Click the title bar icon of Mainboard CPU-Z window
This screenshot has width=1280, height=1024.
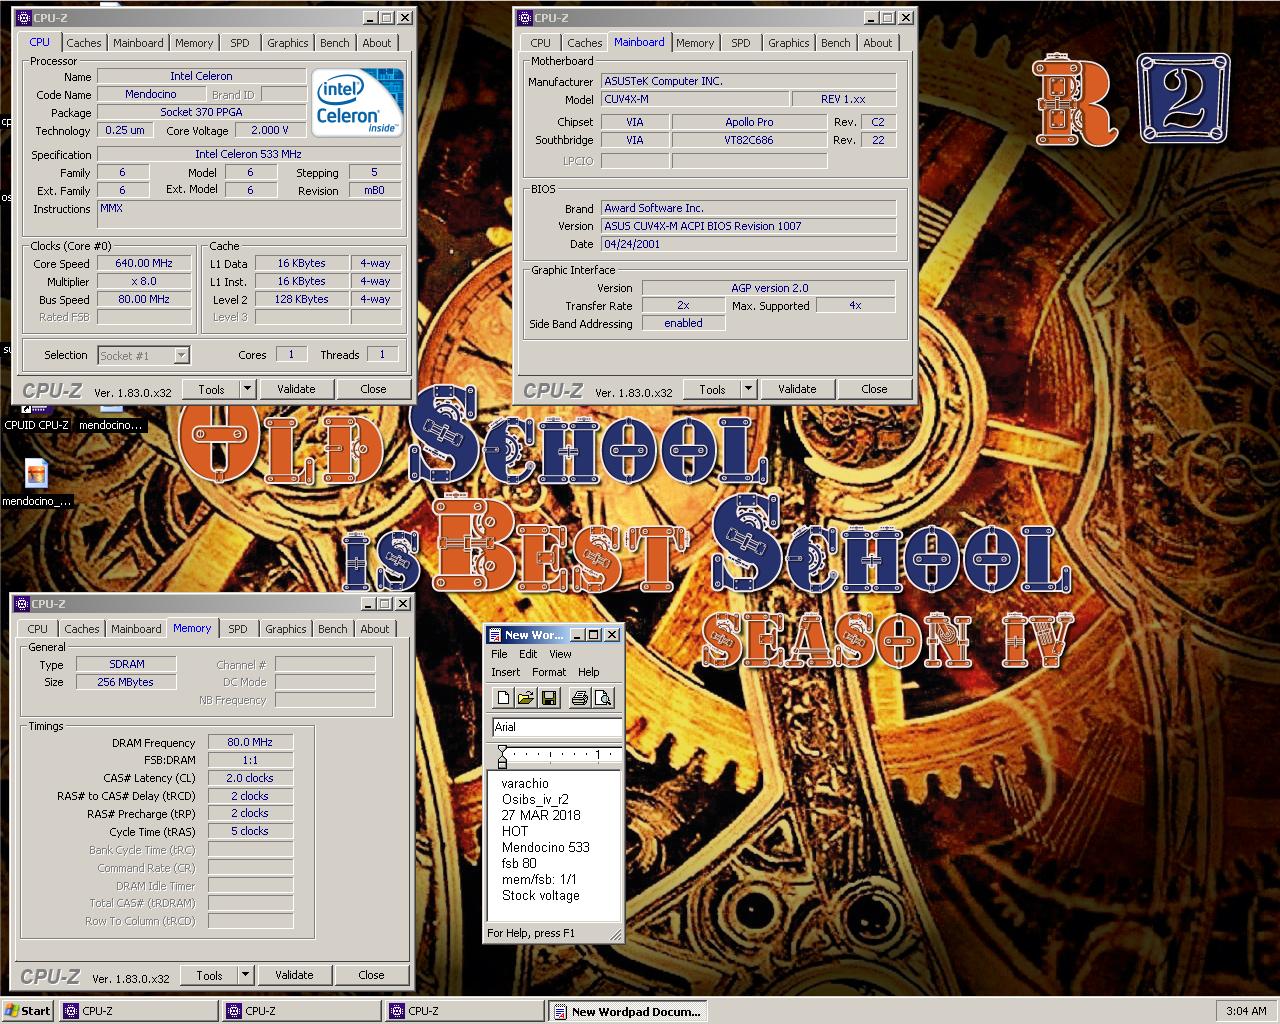pyautogui.click(x=525, y=17)
